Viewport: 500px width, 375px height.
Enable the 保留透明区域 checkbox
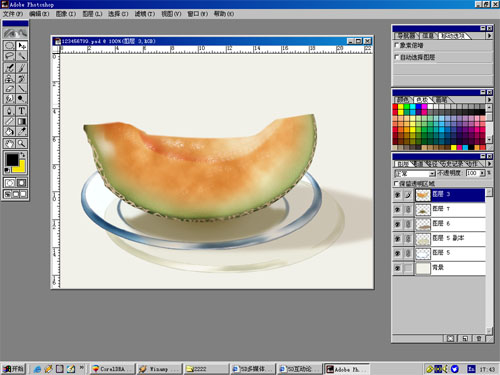coord(396,183)
